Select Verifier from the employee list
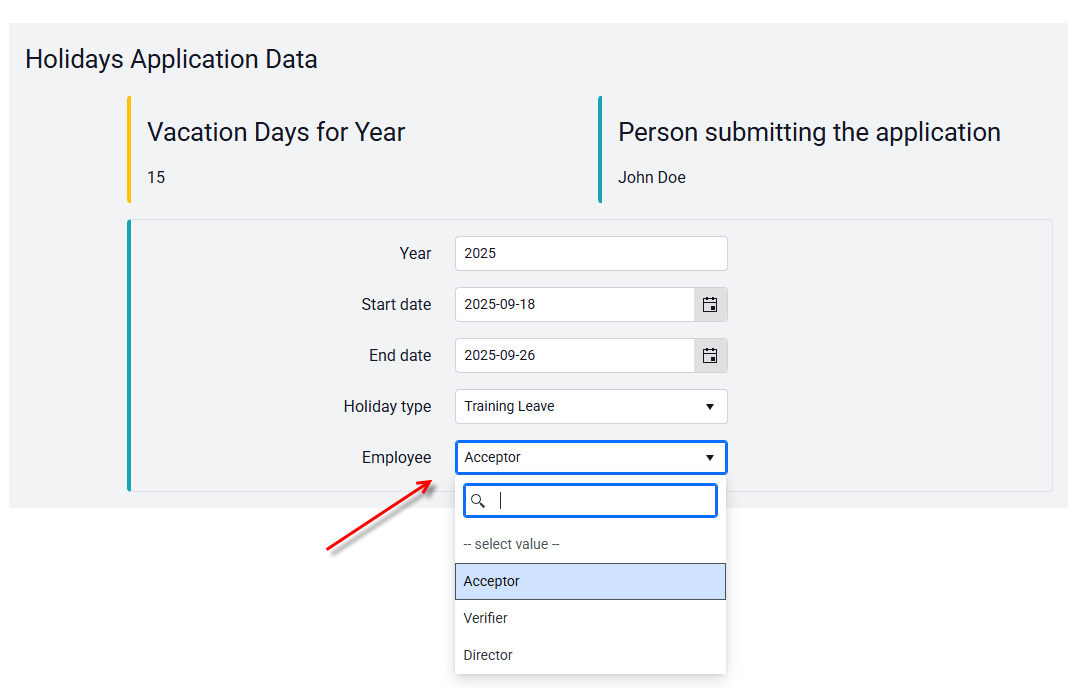The image size is (1068, 689). [x=591, y=618]
